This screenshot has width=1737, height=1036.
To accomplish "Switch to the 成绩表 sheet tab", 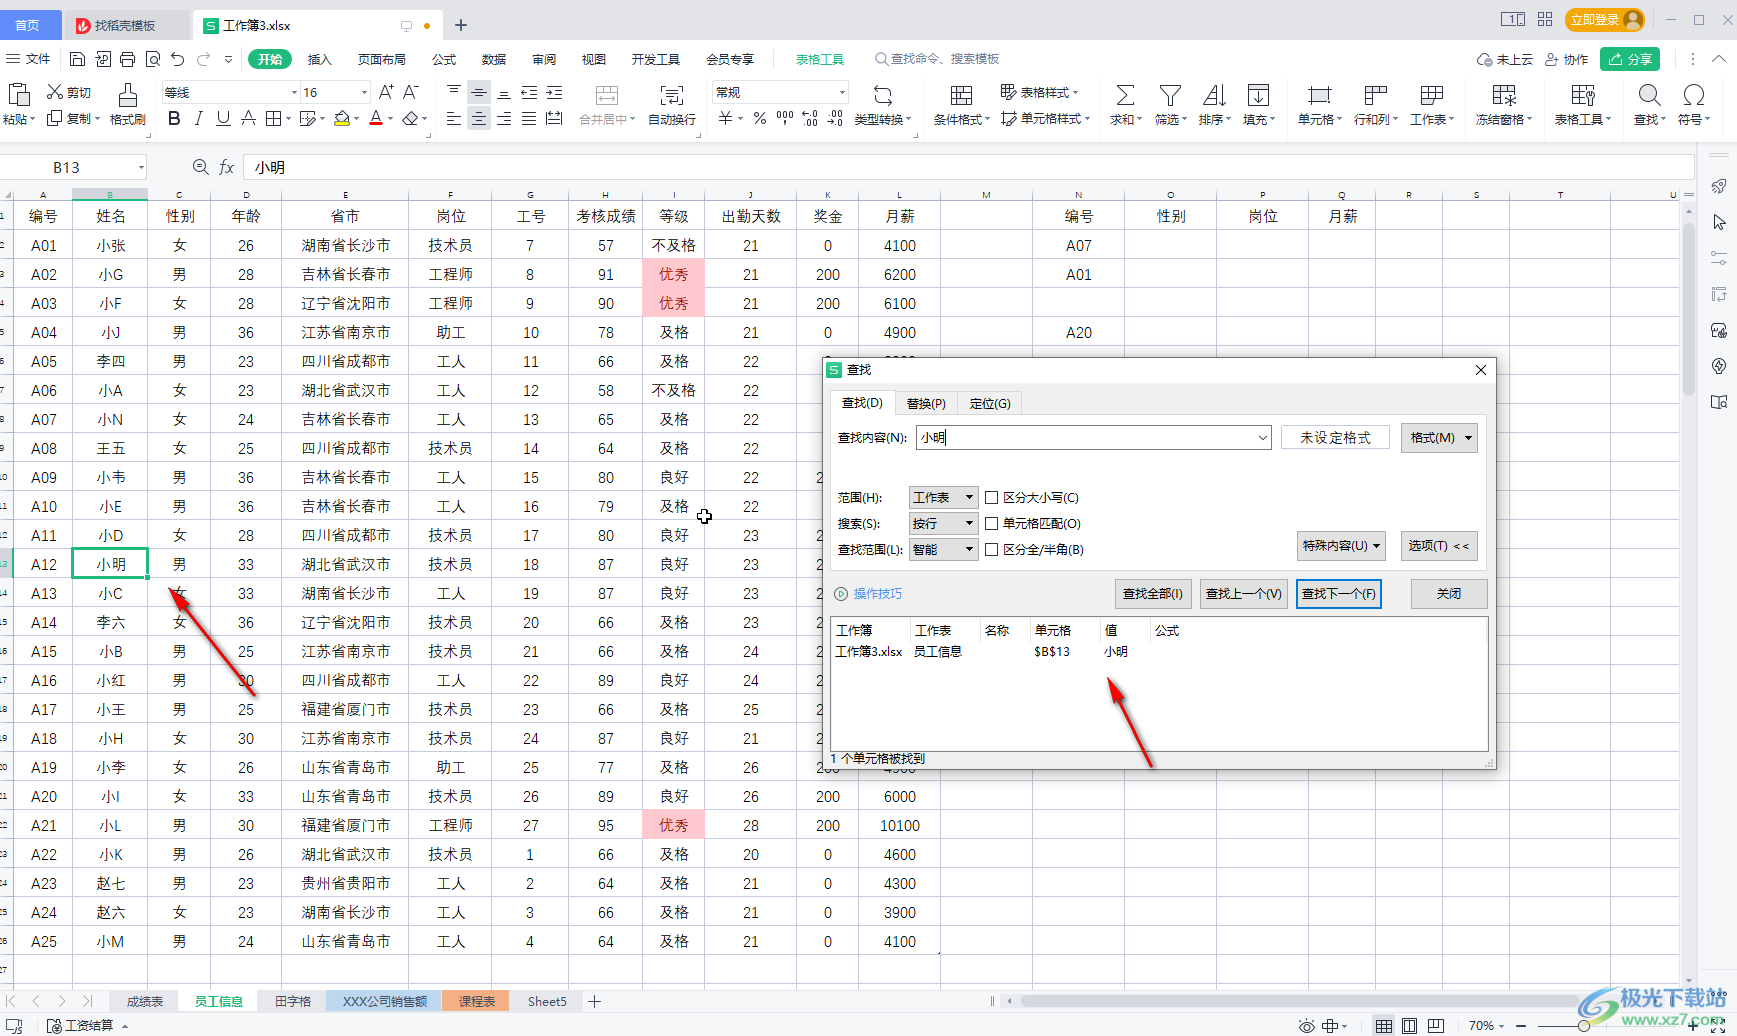I will (x=145, y=1001).
